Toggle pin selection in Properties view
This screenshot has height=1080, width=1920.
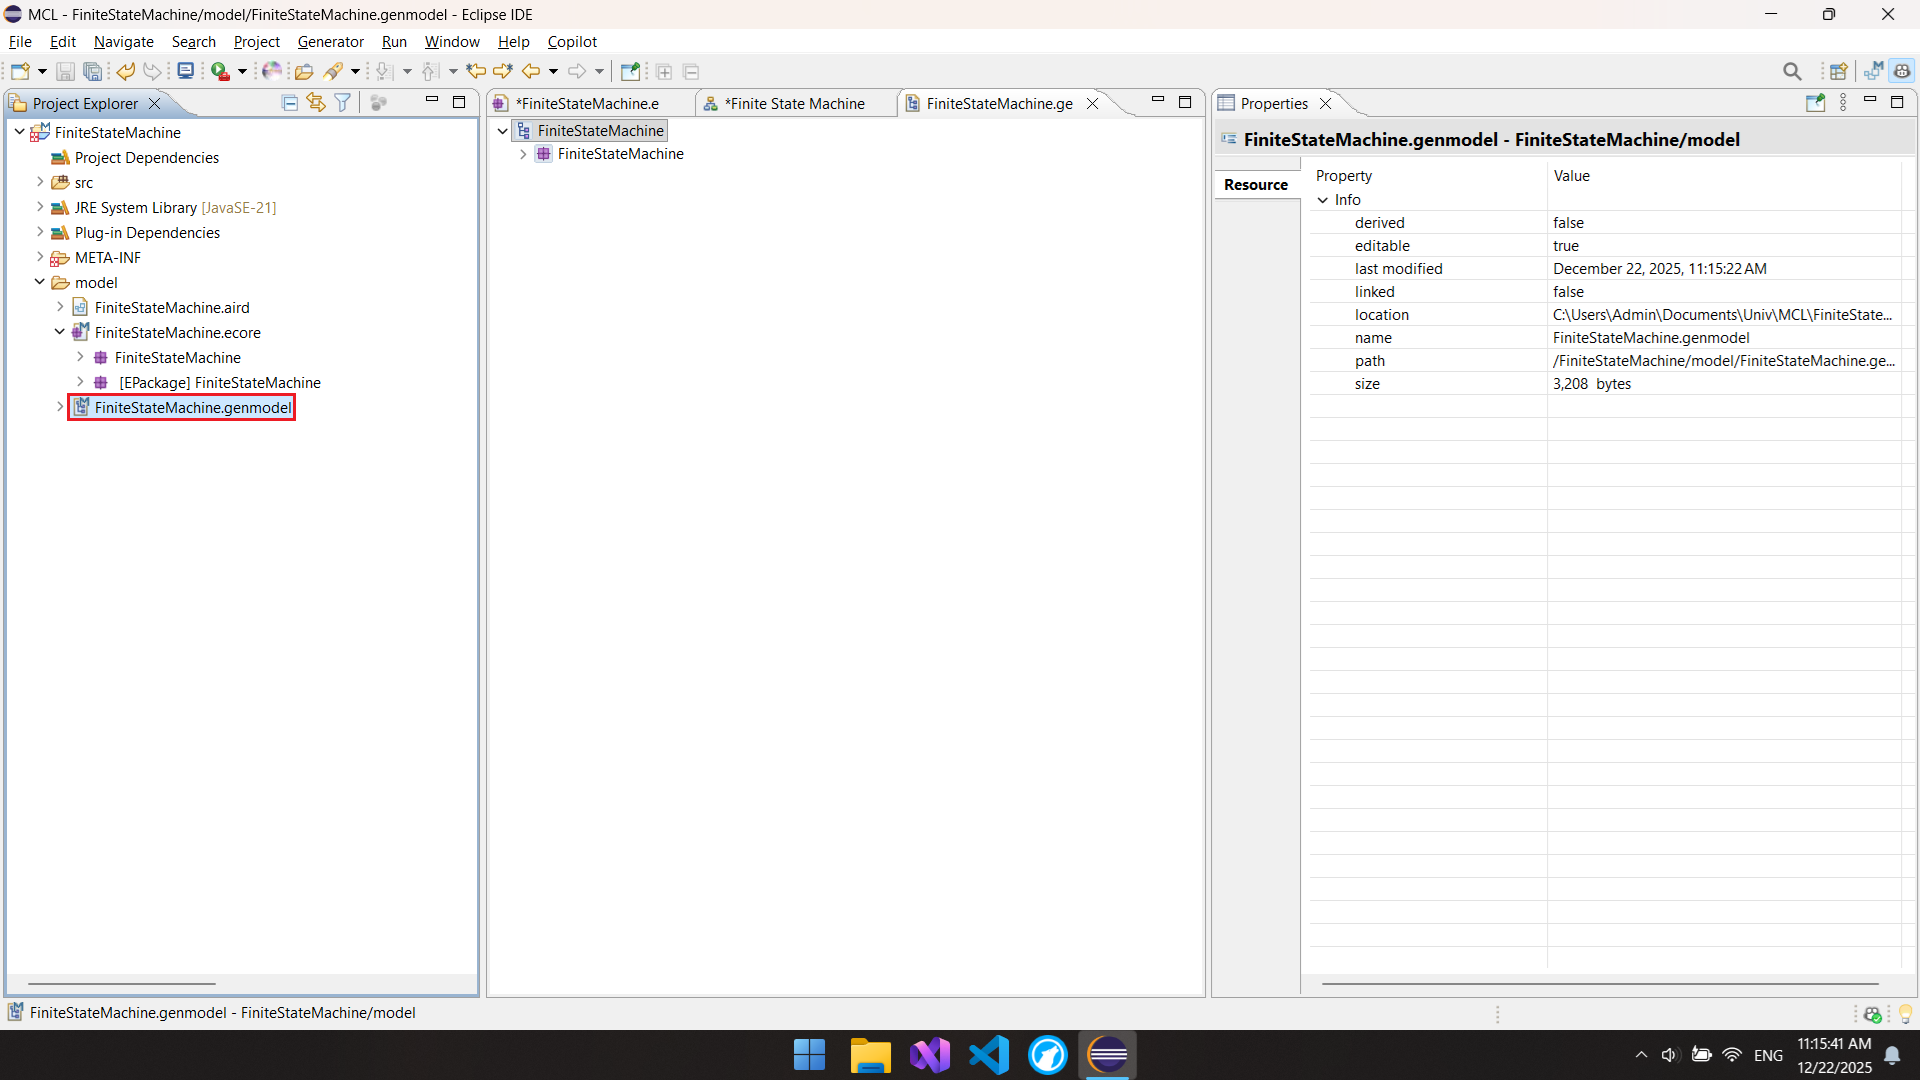point(1815,103)
